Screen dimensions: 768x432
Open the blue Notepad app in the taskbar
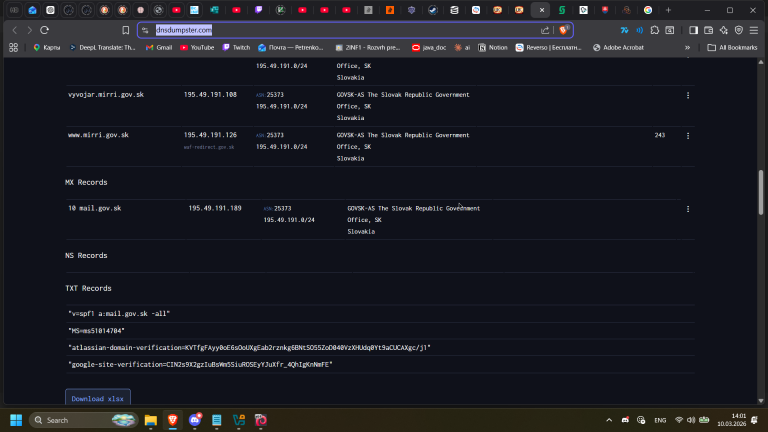click(x=216, y=420)
